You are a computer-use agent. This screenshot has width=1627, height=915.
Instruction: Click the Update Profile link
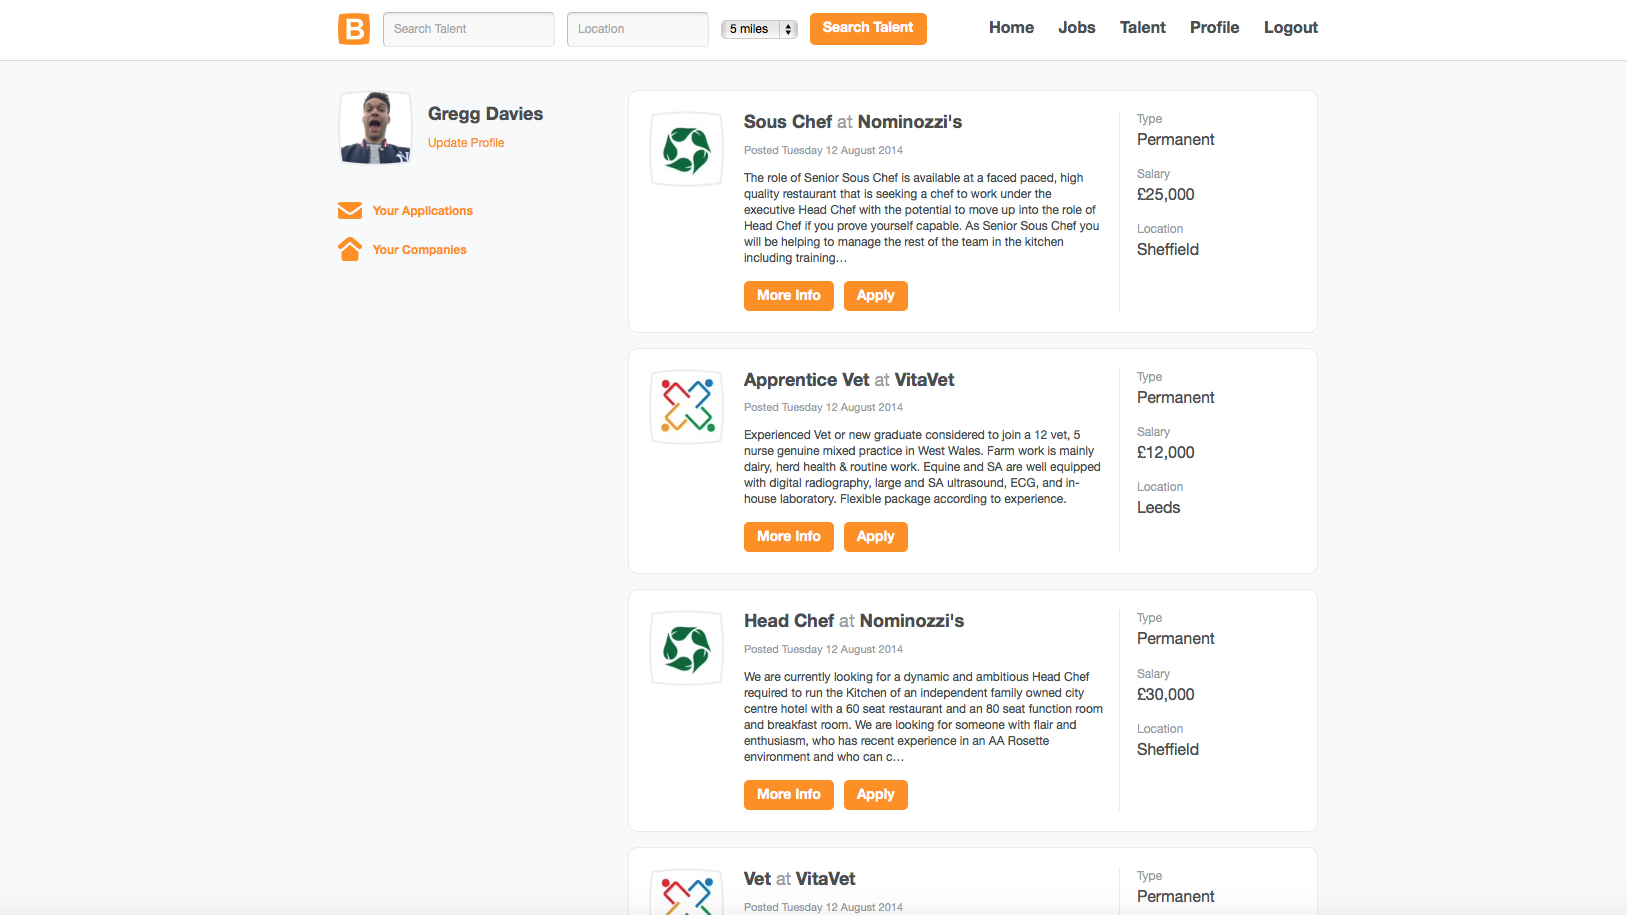tap(466, 143)
